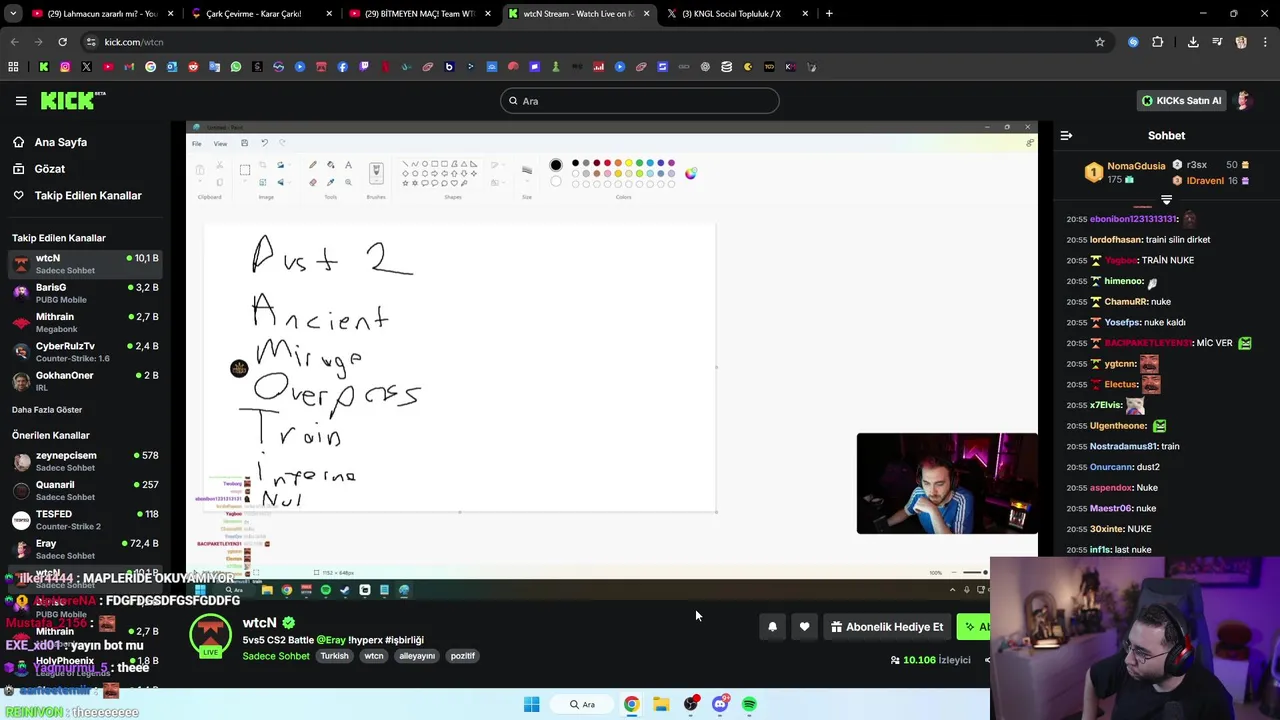Open tab search dropdown
This screenshot has height=720, width=1280.
tap(13, 14)
